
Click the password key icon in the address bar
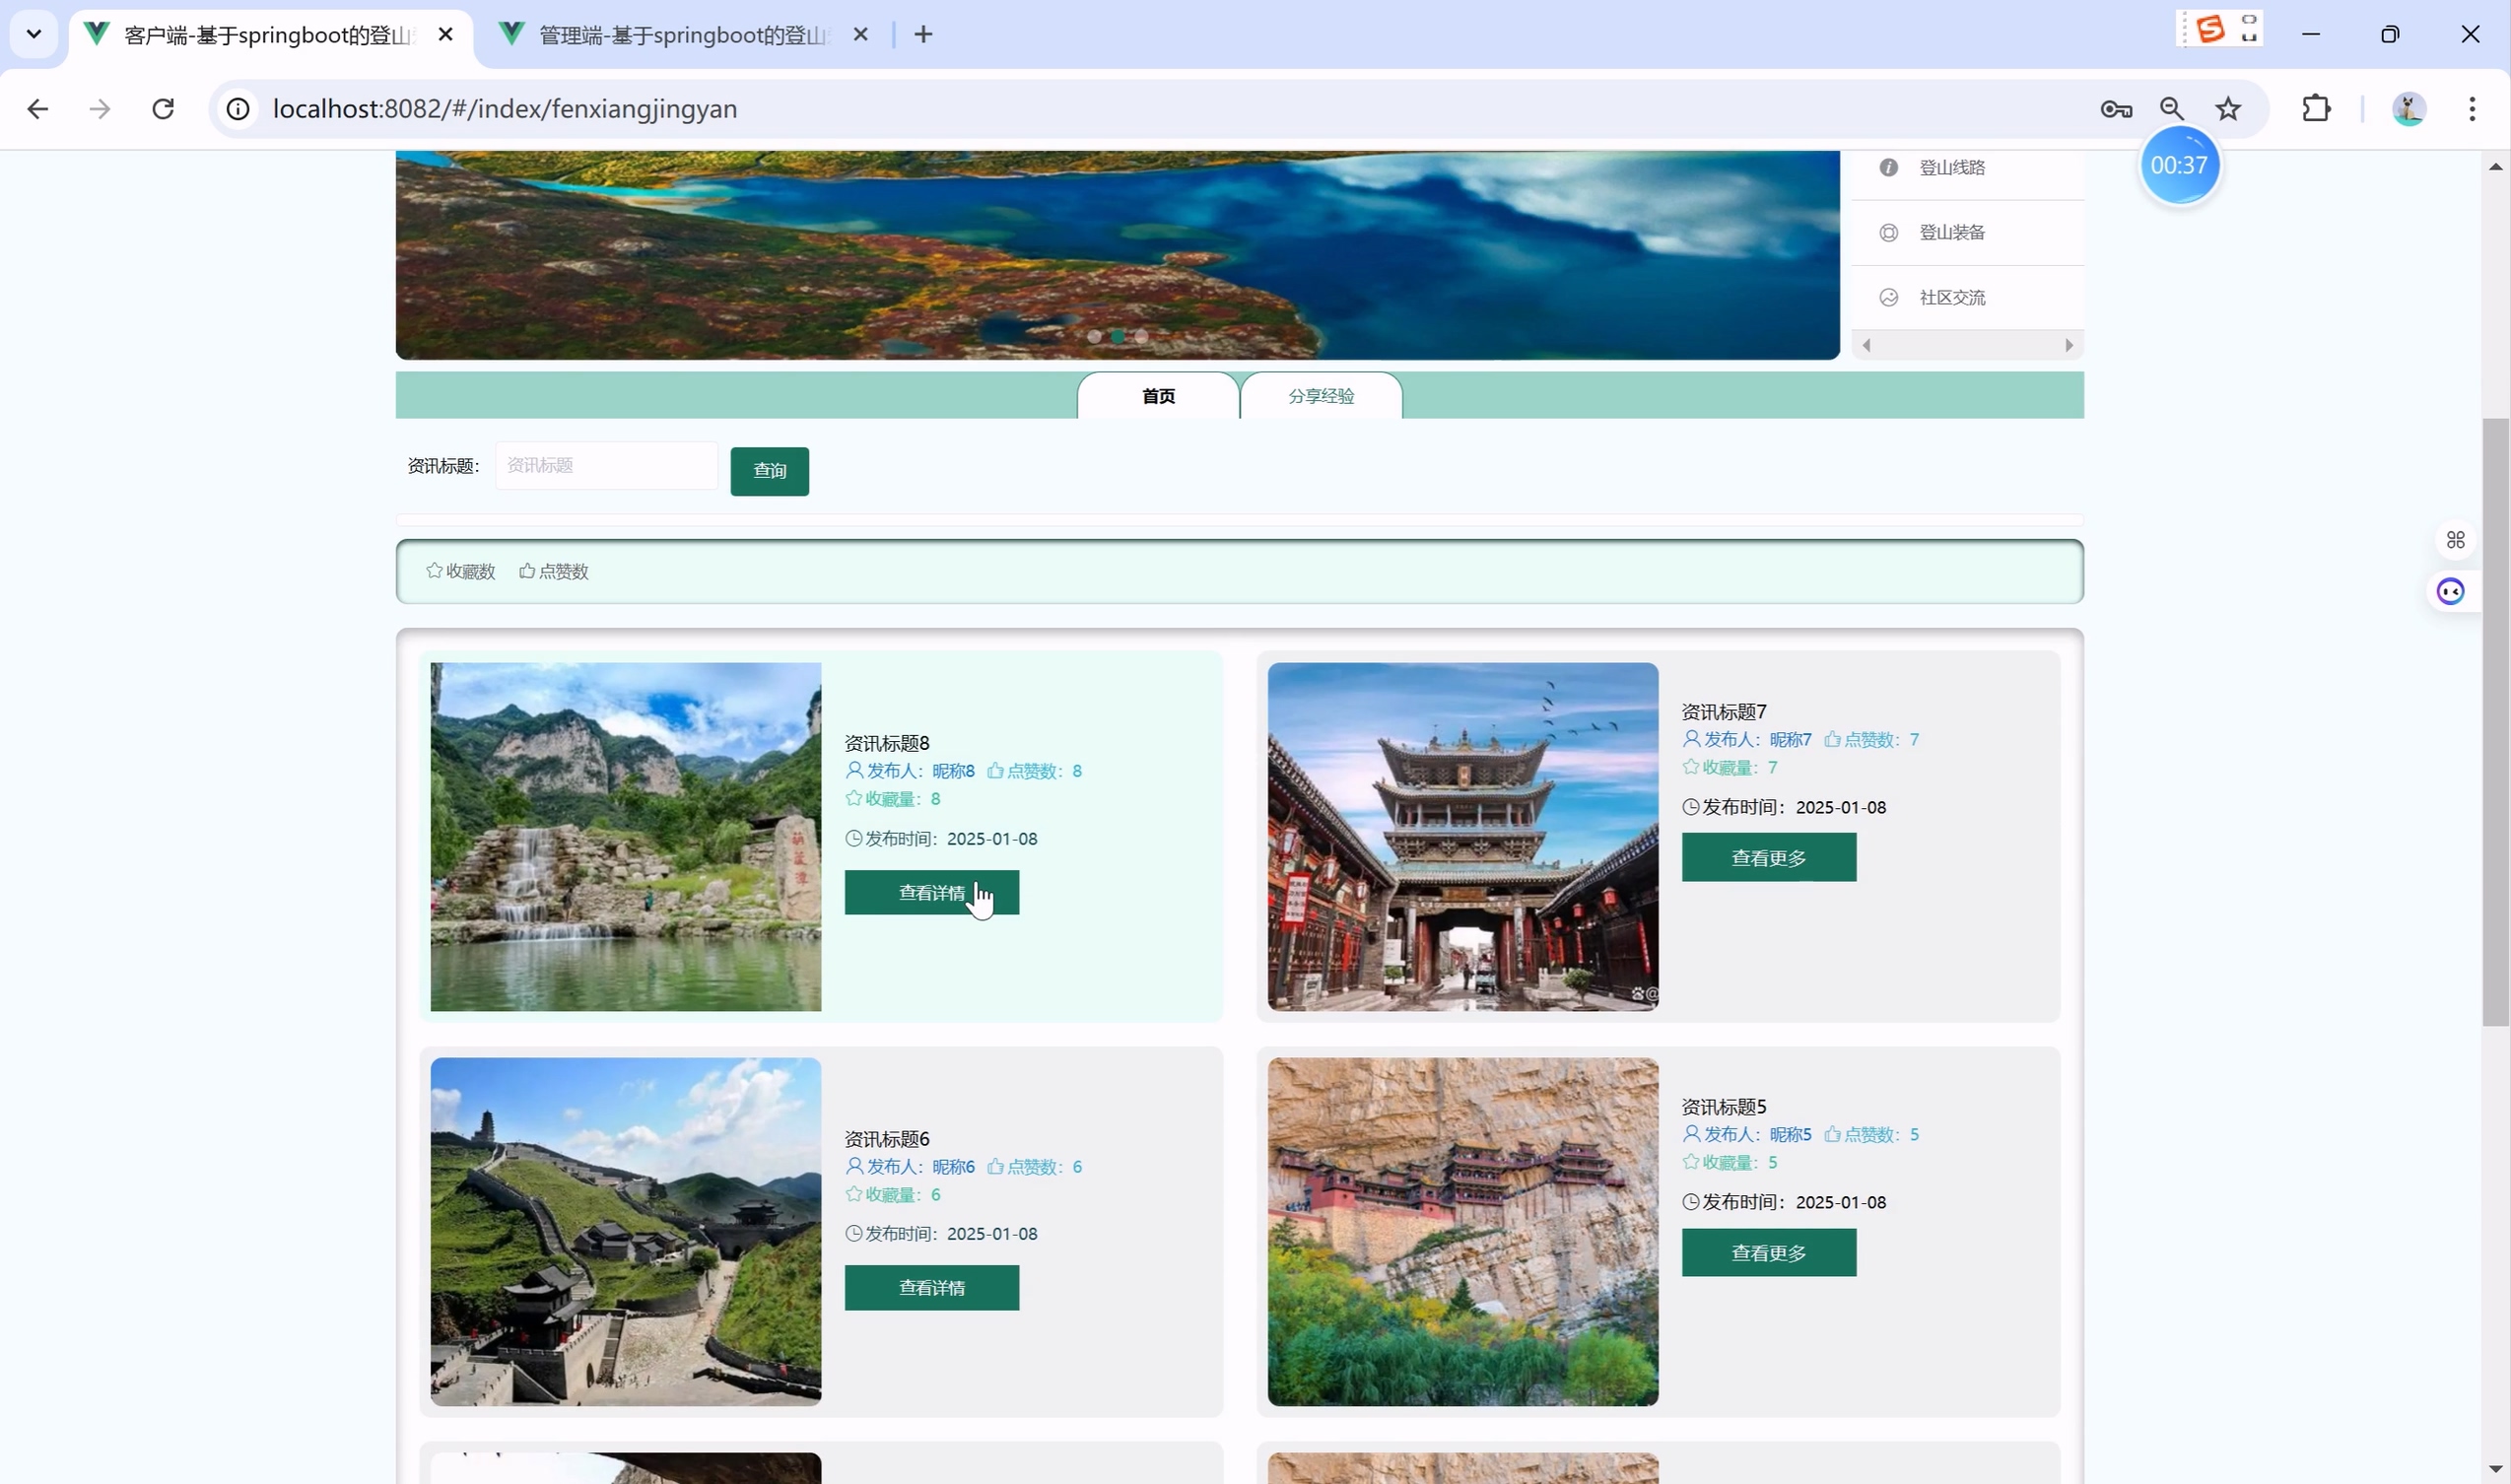(2116, 109)
